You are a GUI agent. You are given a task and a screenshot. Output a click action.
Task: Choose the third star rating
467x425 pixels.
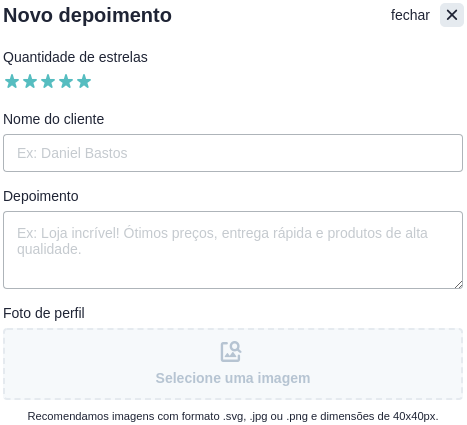point(48,81)
